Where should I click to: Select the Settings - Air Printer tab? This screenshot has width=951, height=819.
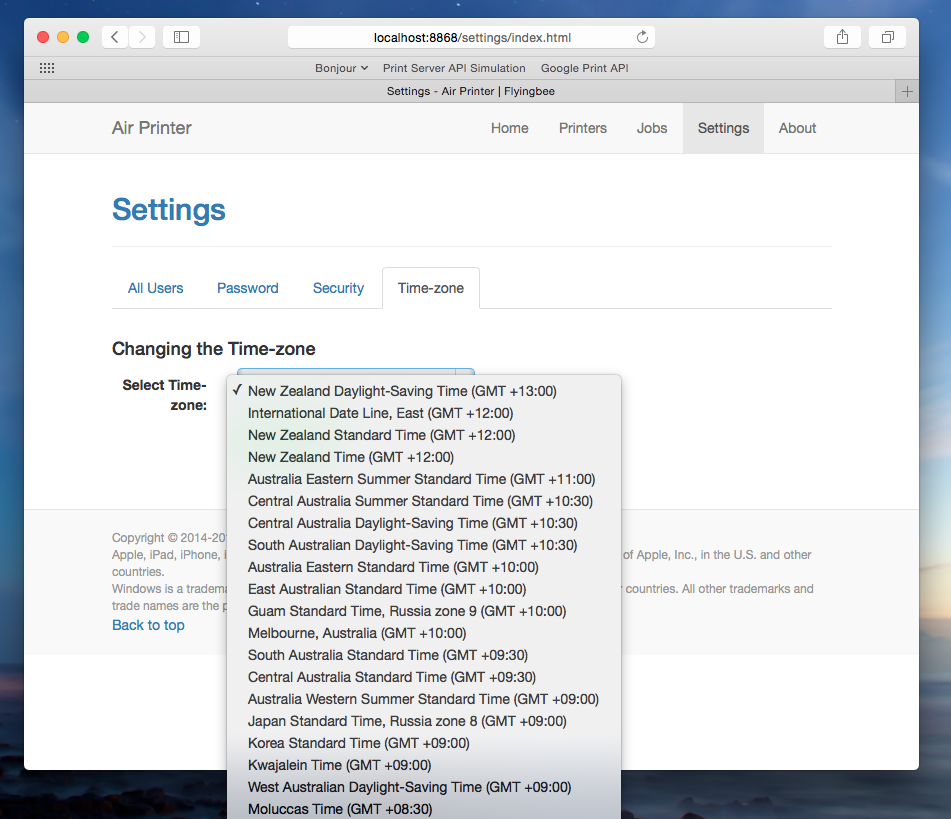click(471, 91)
